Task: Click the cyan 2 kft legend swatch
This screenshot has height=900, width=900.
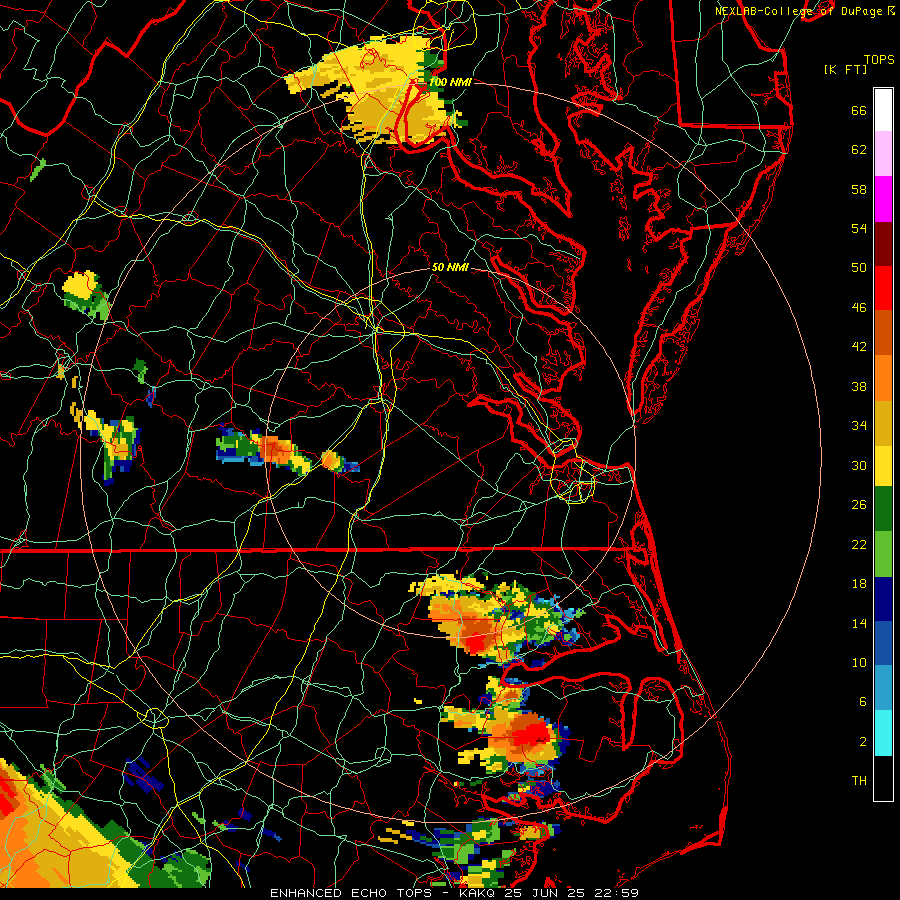Action: (x=883, y=732)
